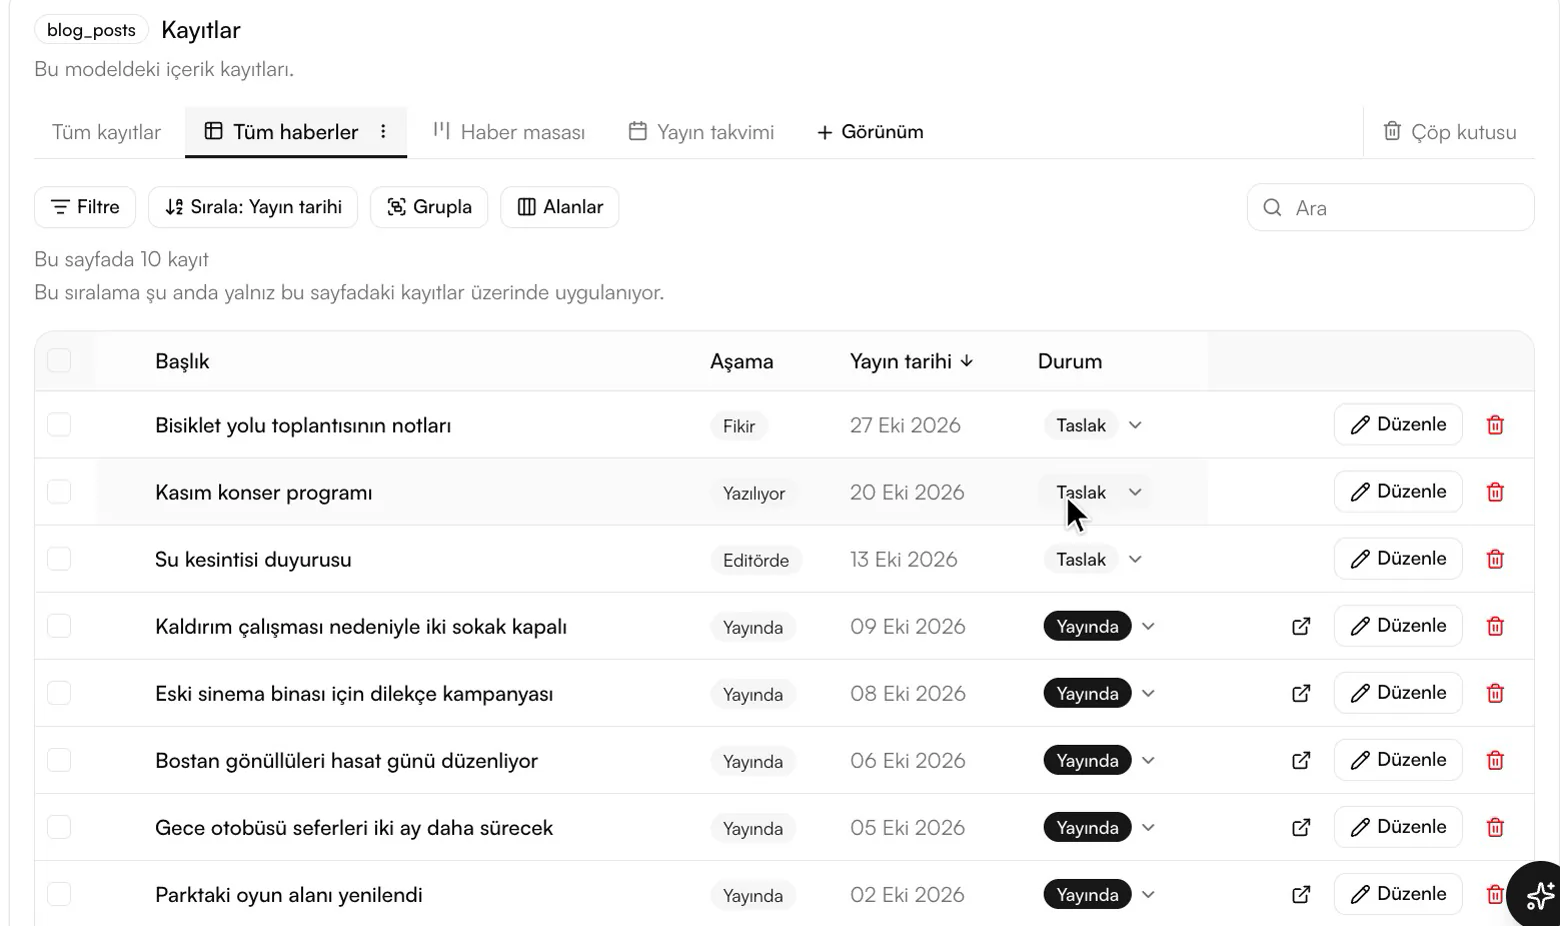This screenshot has height=926, width=1560.
Task: Click trash icon on Kaldırım çalışması row
Action: (x=1495, y=626)
